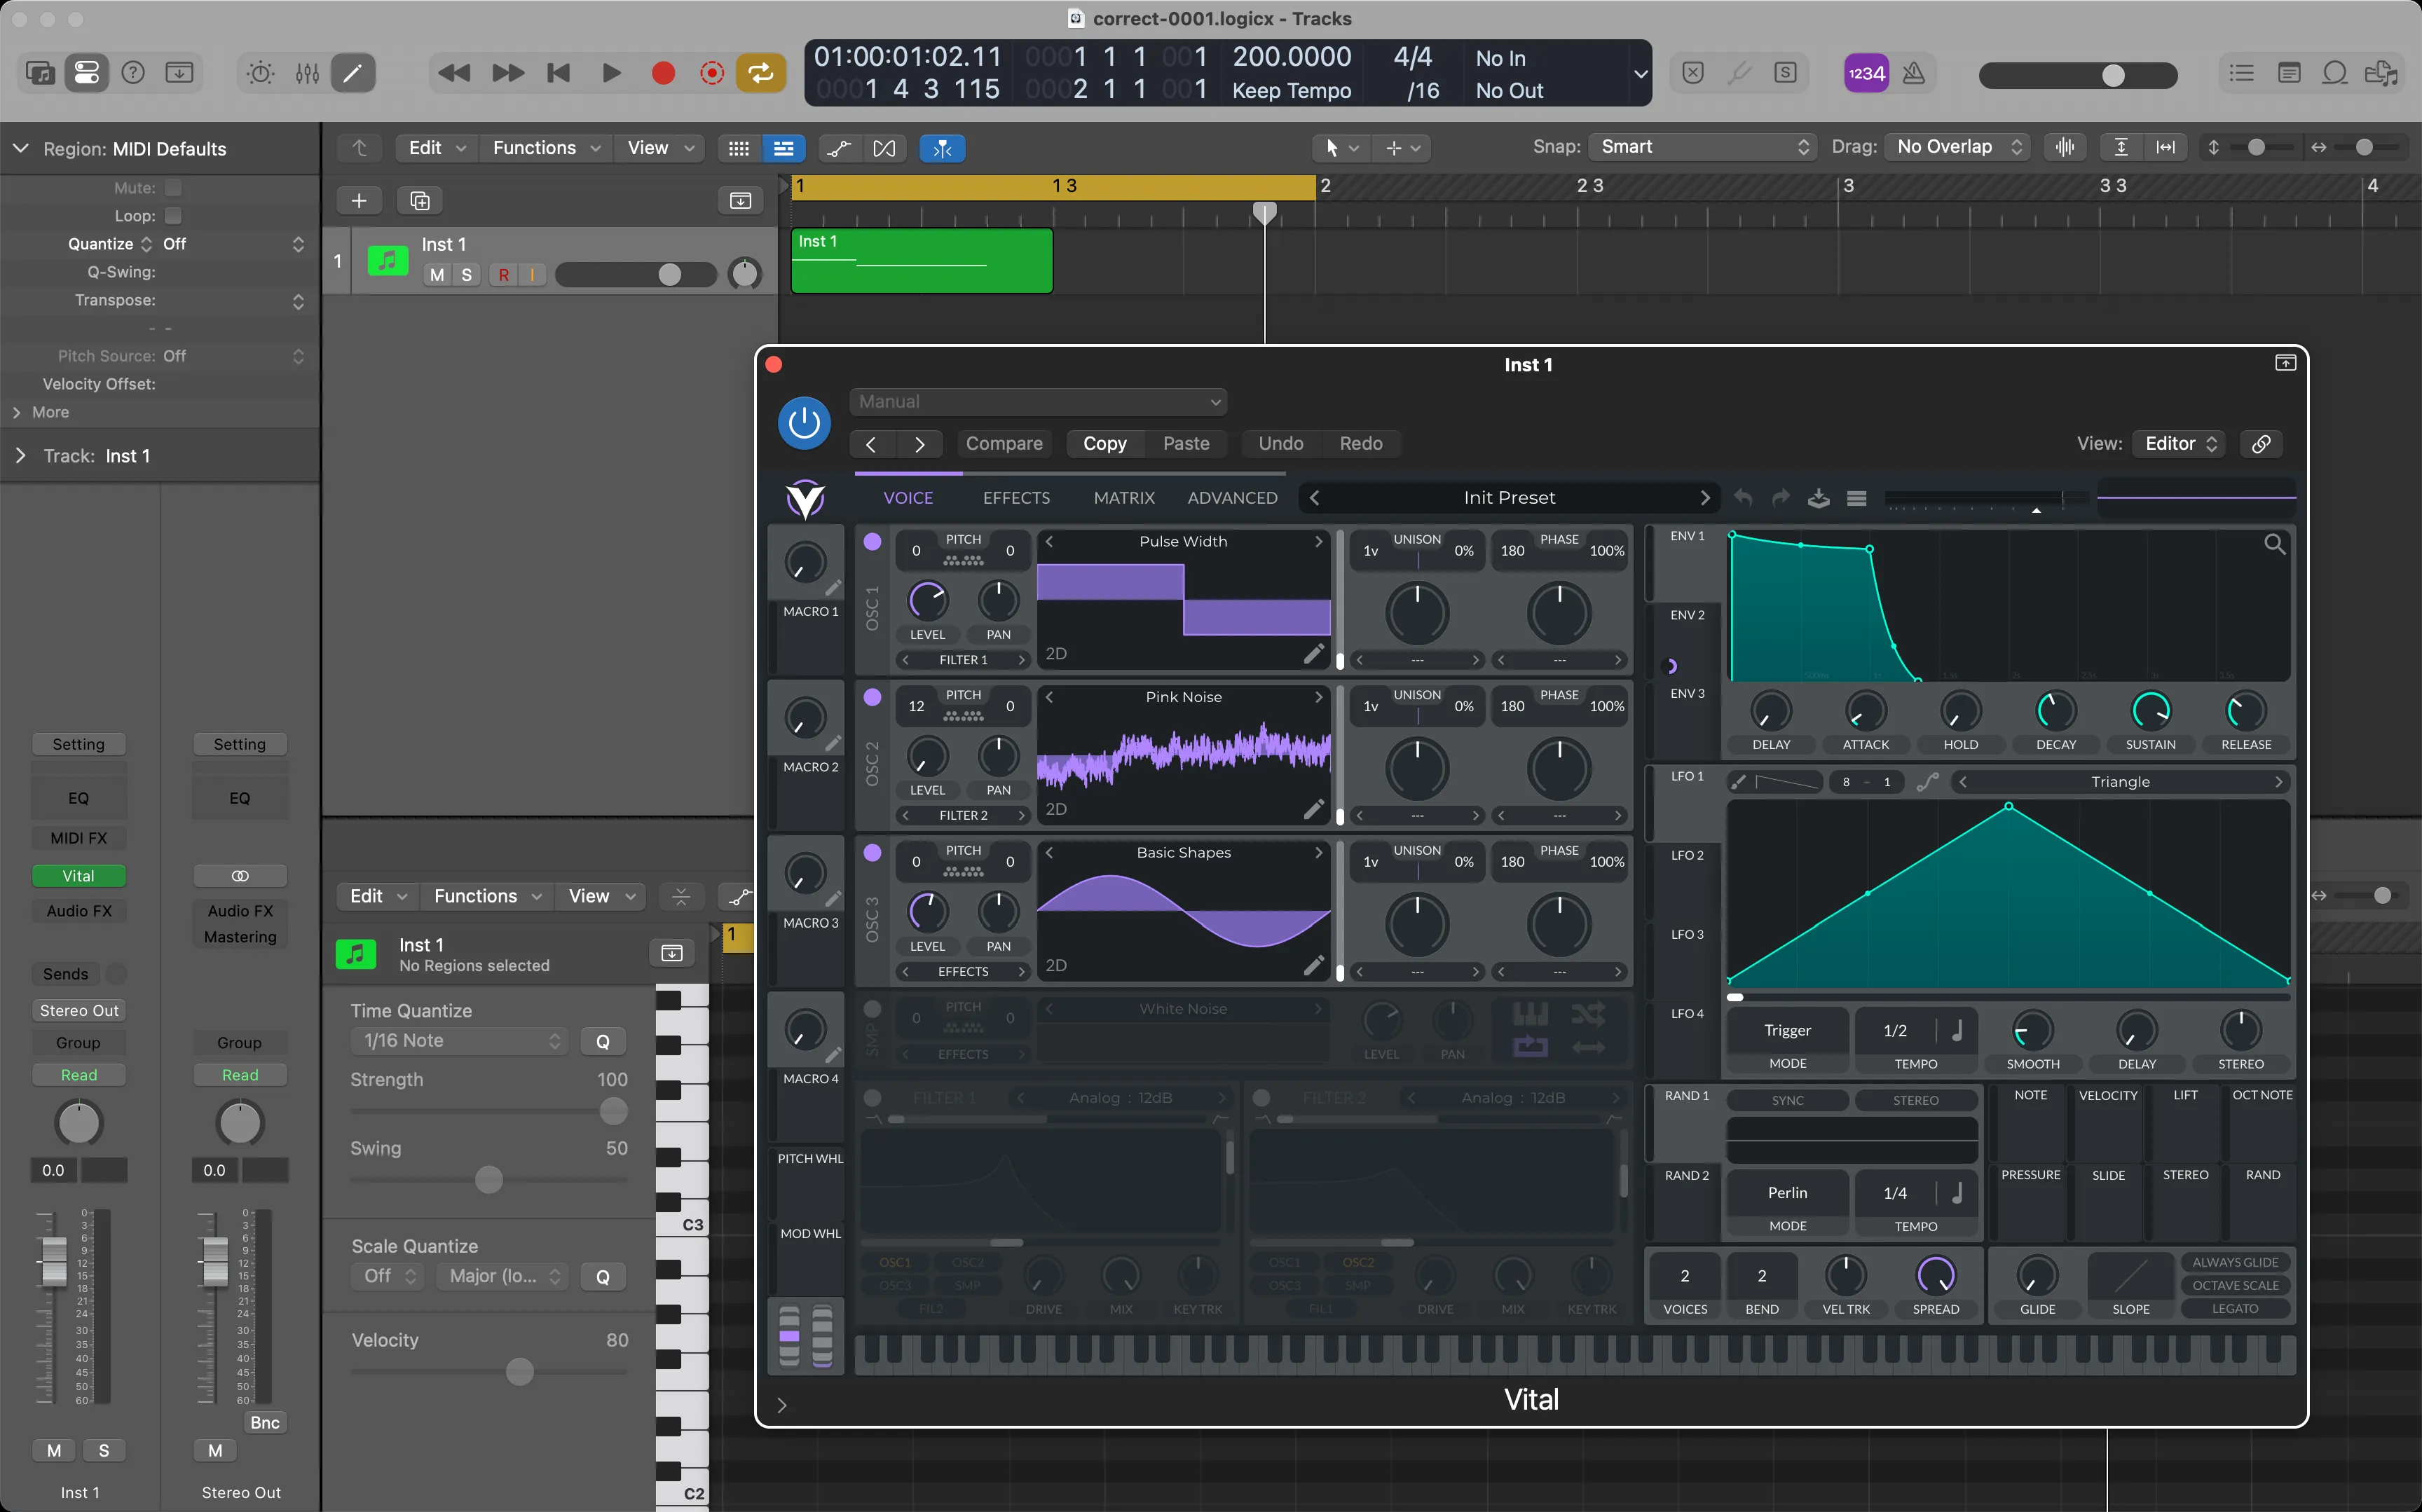Click the Duplicate Track icon
Screen dimensions: 2422x1512
coord(420,201)
